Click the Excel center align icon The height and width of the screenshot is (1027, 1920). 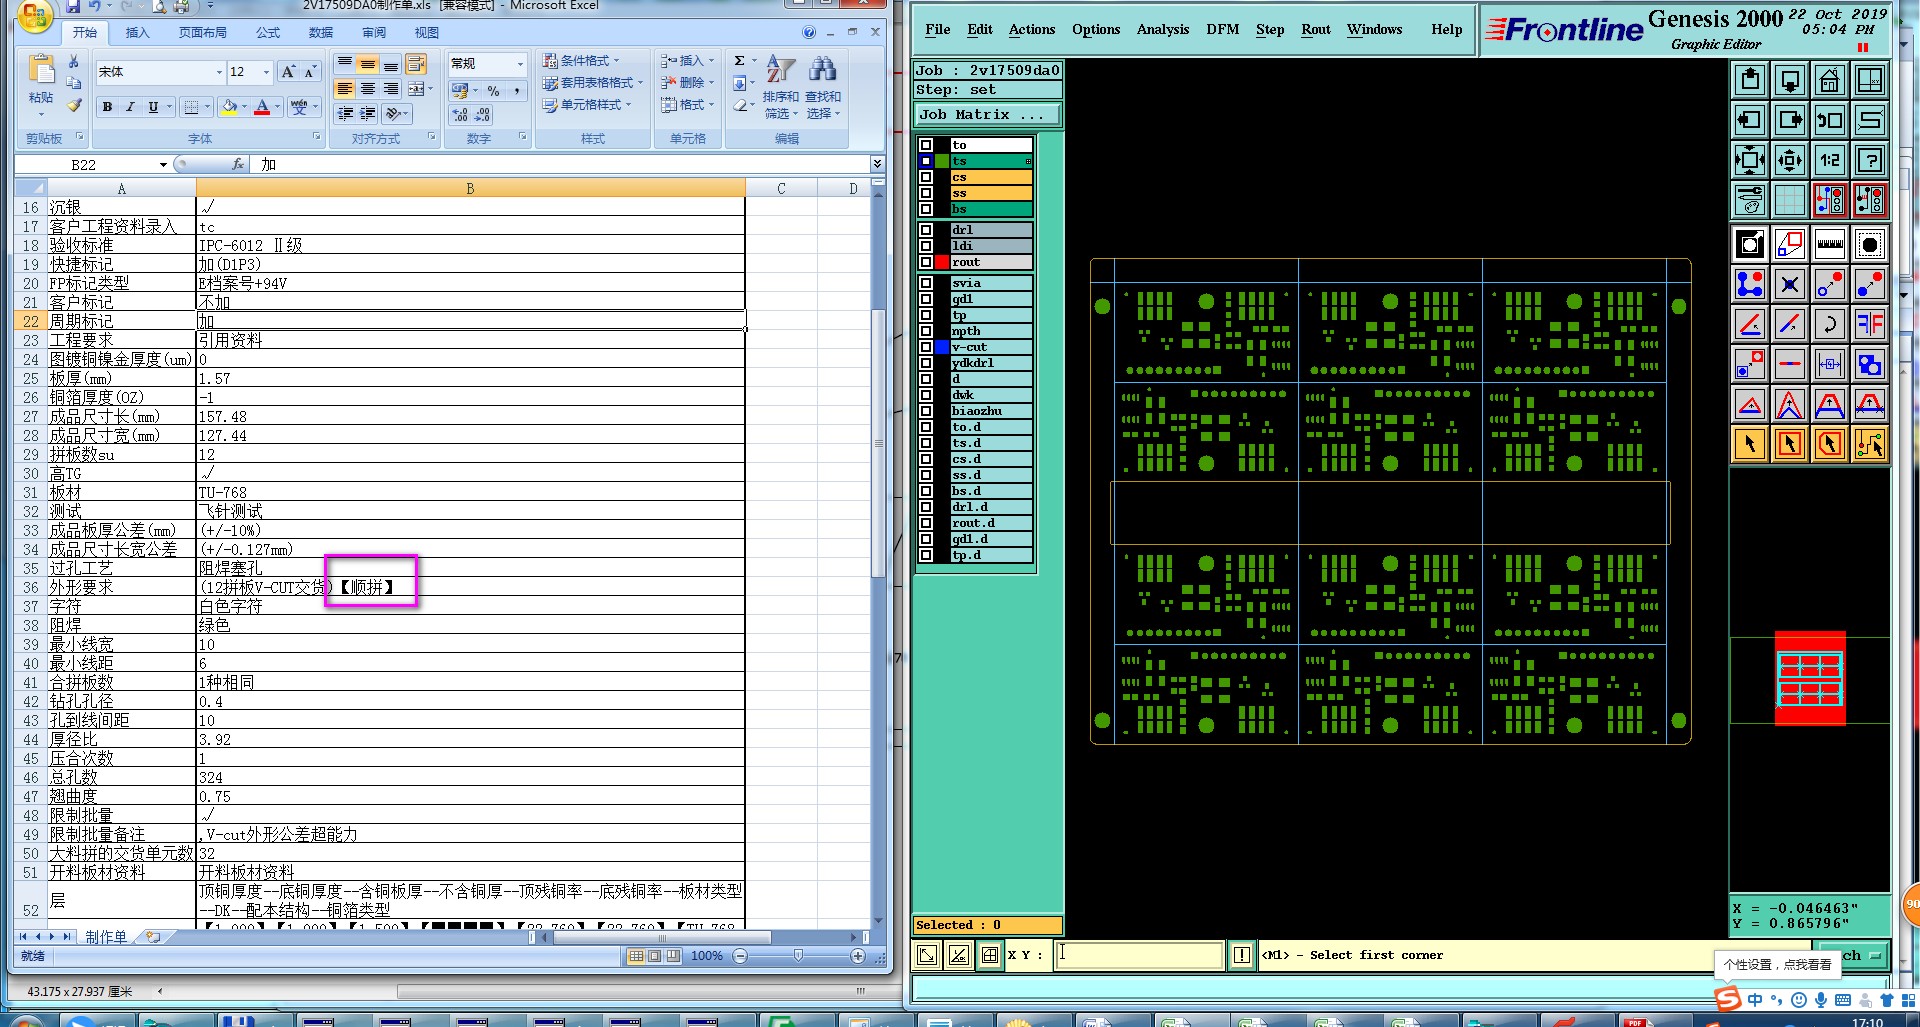pos(368,89)
